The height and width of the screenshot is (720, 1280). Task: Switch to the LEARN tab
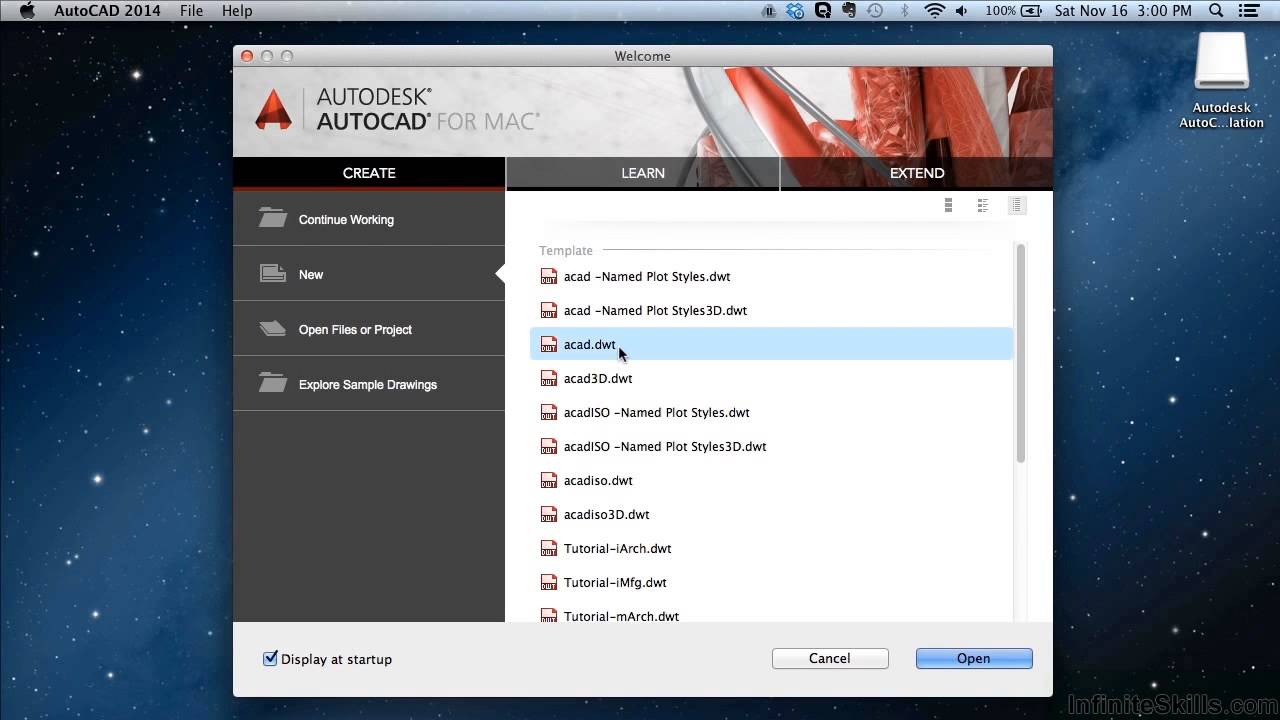tap(643, 173)
